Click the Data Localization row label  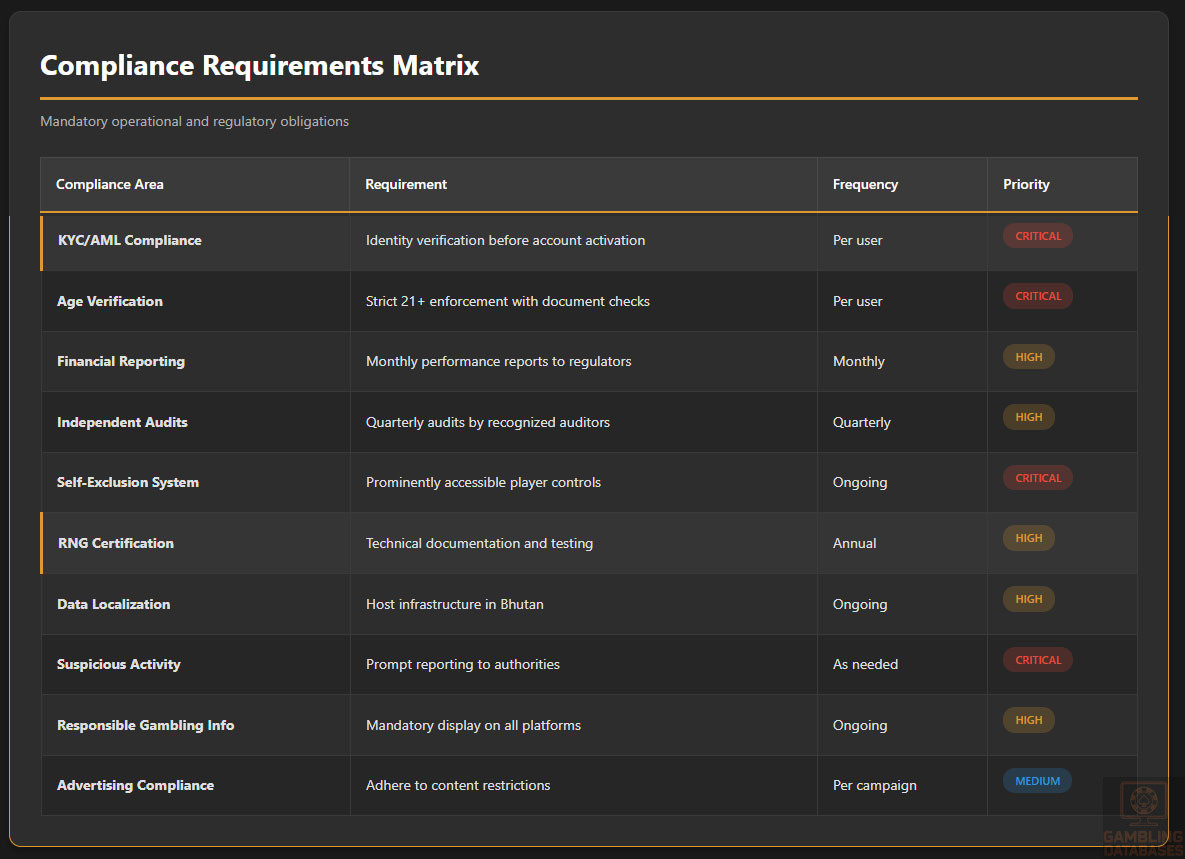point(113,604)
